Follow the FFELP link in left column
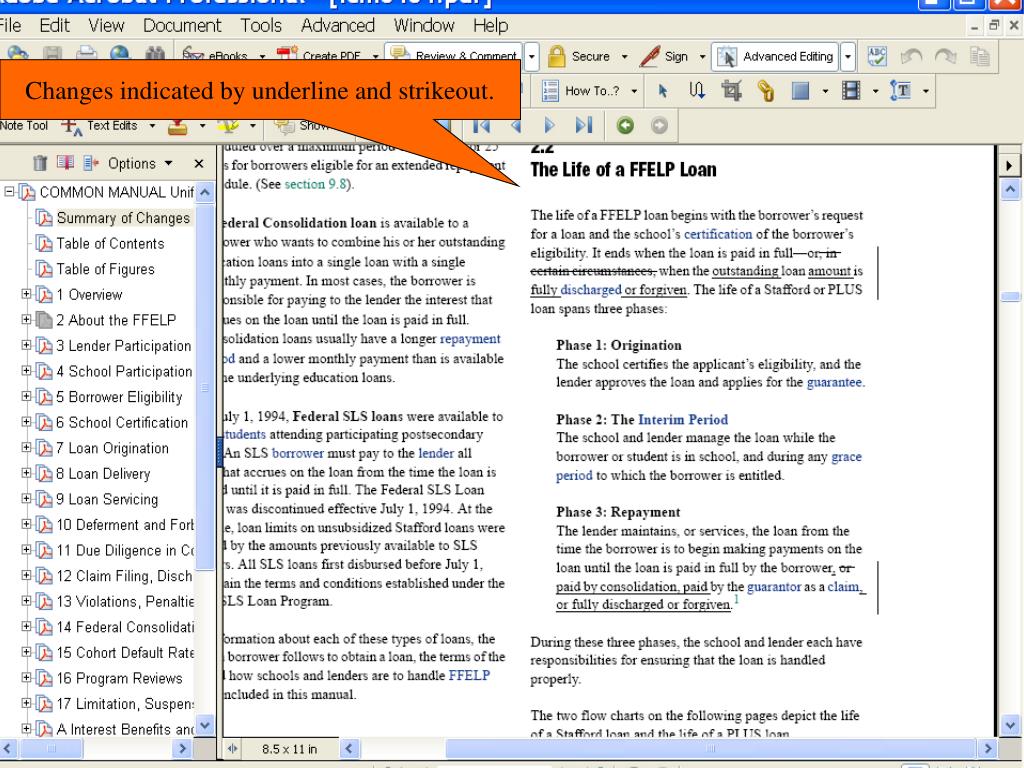Viewport: 1024px width, 768px height. tap(469, 675)
